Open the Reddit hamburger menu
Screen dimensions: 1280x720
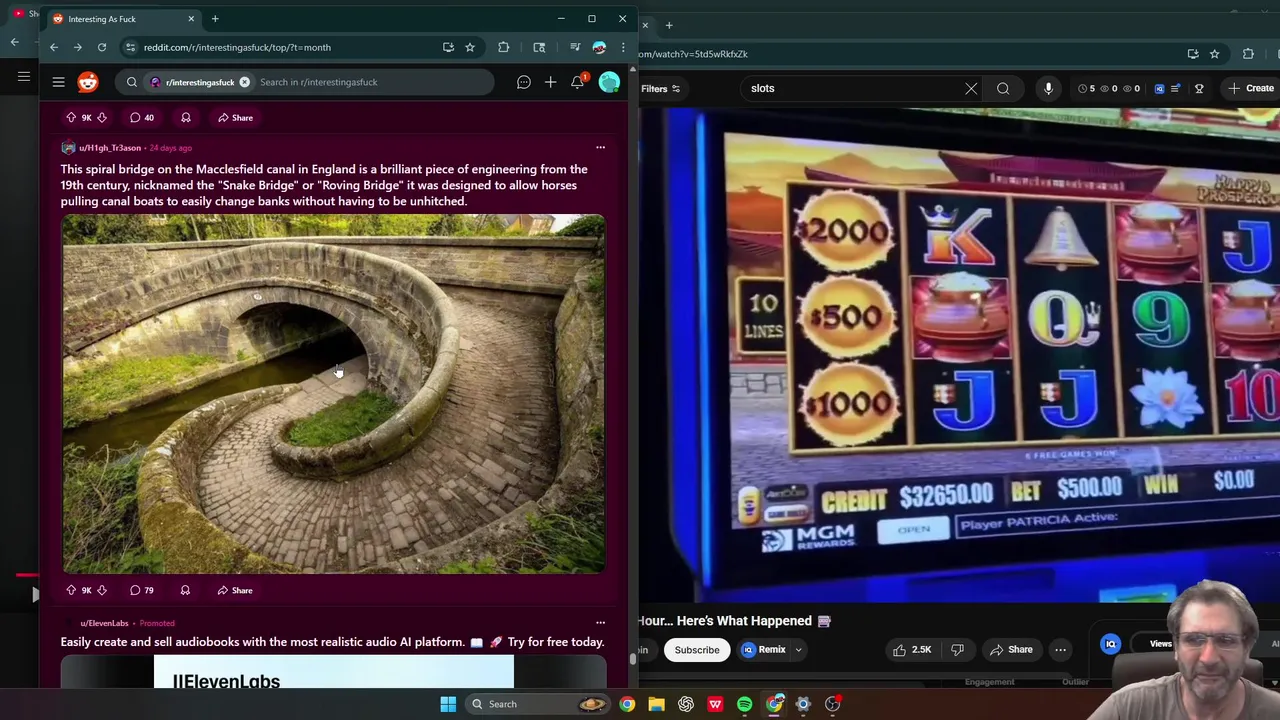click(58, 82)
